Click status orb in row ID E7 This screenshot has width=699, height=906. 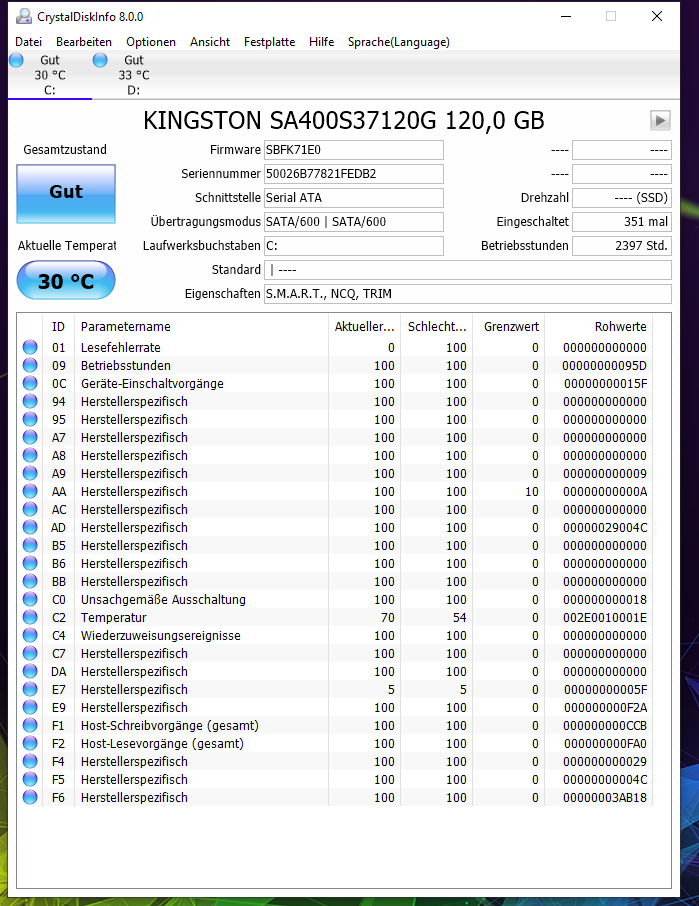tap(30, 689)
